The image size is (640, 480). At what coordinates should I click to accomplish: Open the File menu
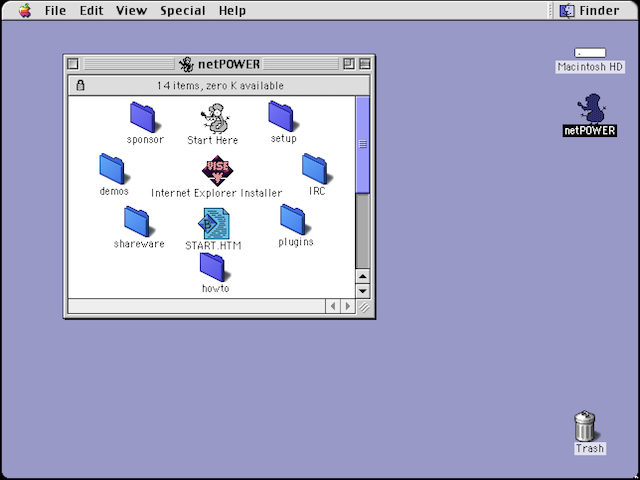[x=55, y=11]
